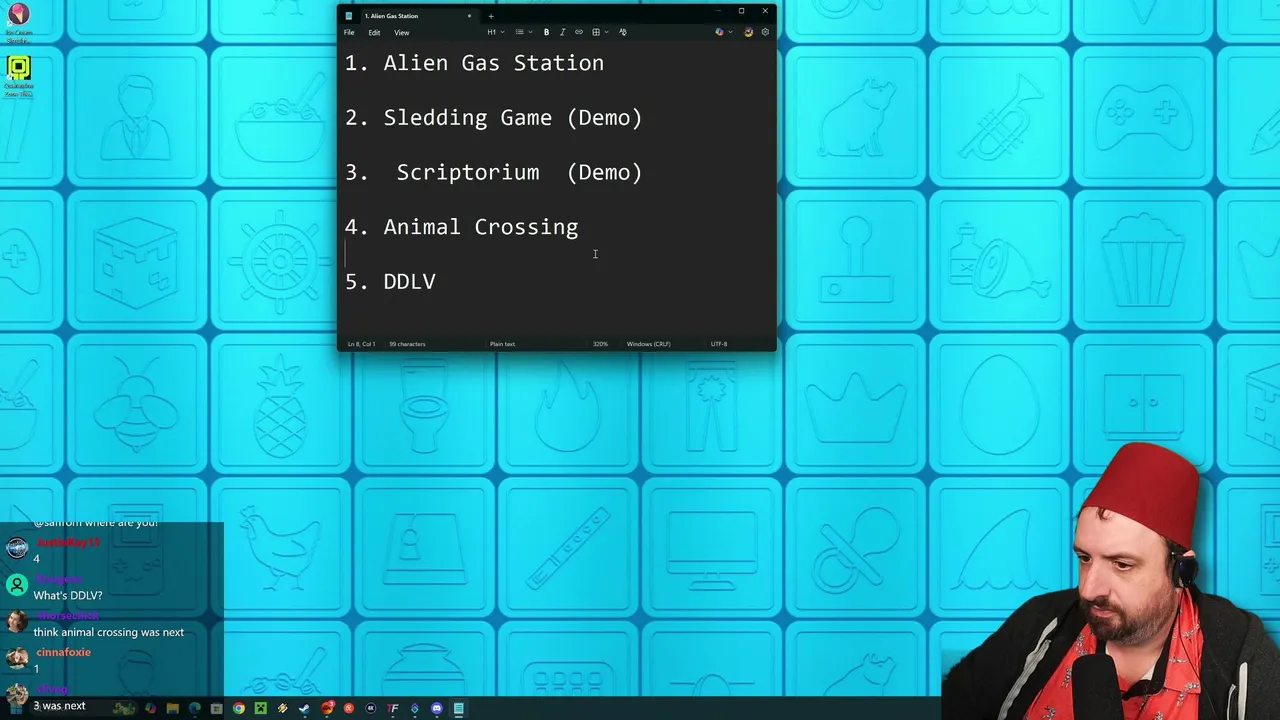Open the top-left desktop shortcut icon
1280x720 pixels.
[18, 14]
